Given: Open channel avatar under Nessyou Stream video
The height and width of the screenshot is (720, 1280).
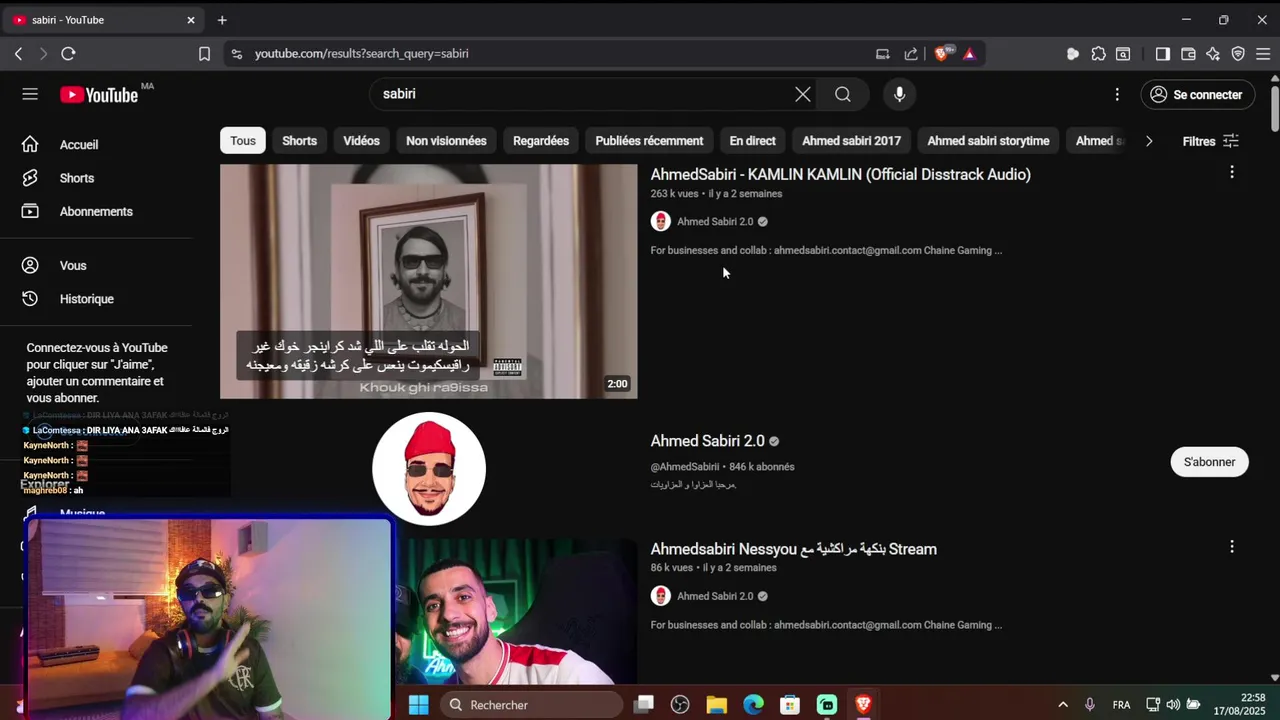Looking at the screenshot, I should tap(660, 596).
